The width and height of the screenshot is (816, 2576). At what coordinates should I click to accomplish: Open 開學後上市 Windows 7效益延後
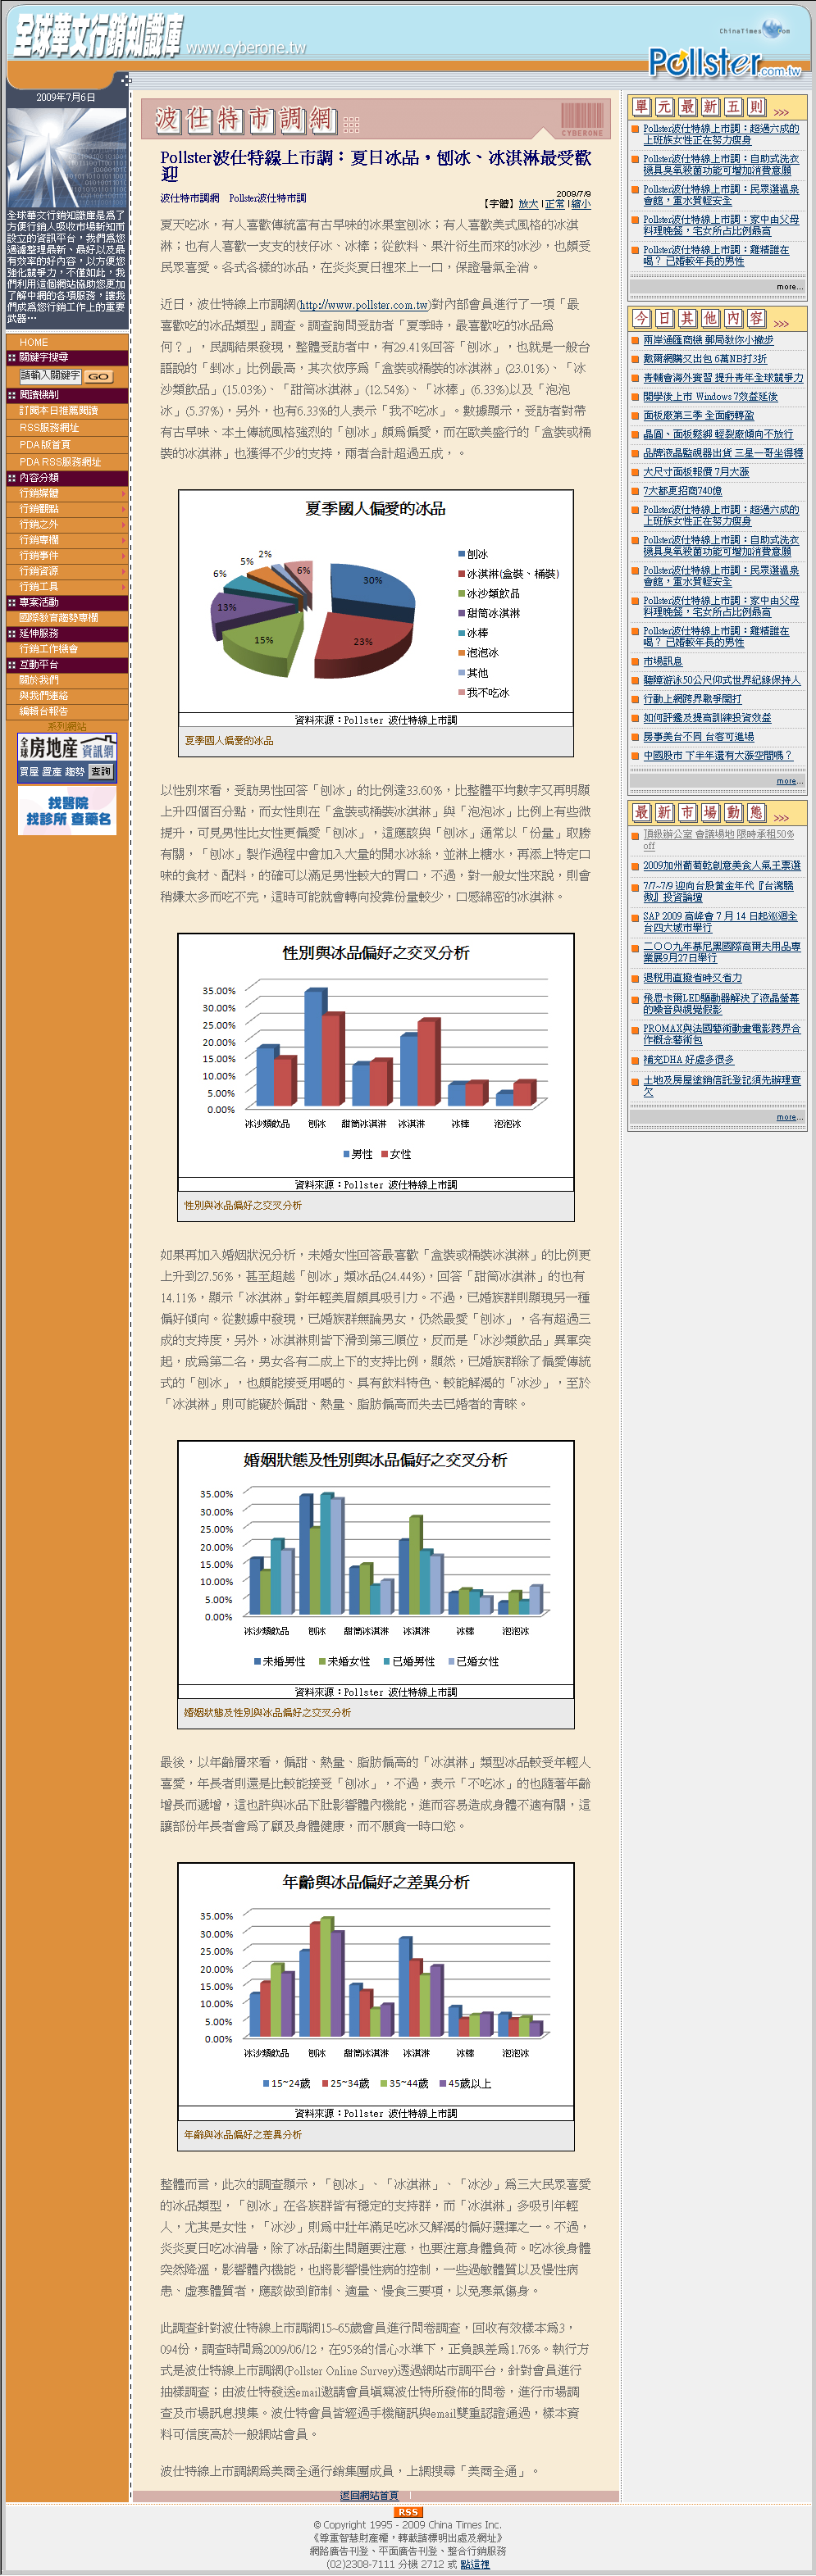710,397
